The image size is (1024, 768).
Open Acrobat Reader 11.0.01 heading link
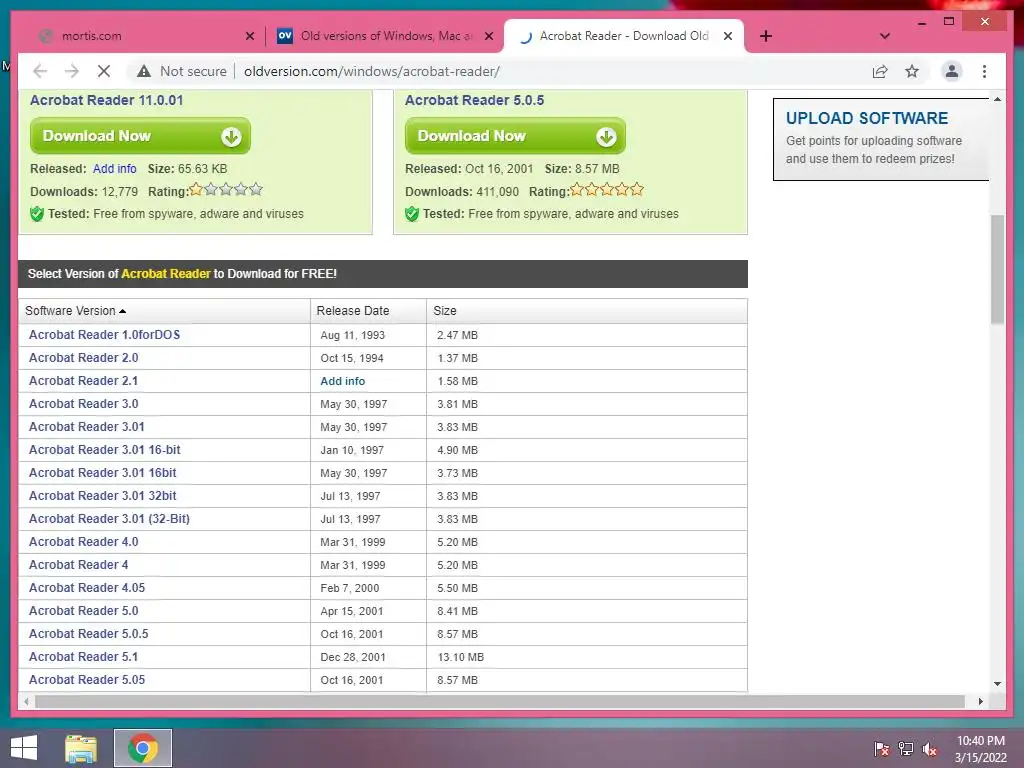[x=106, y=100]
